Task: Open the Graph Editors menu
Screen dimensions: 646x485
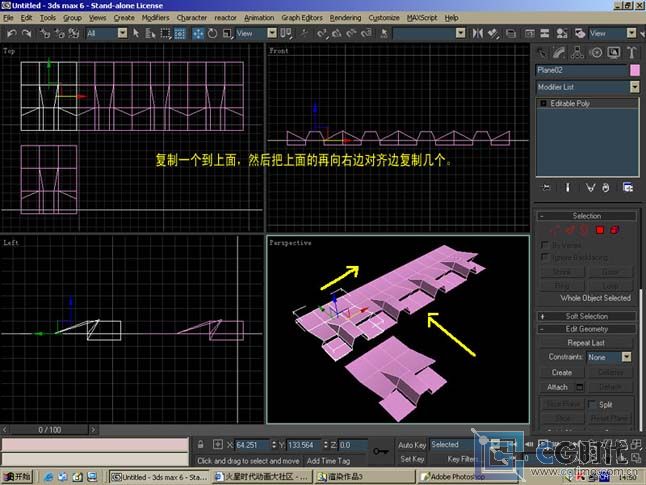Action: coord(302,18)
